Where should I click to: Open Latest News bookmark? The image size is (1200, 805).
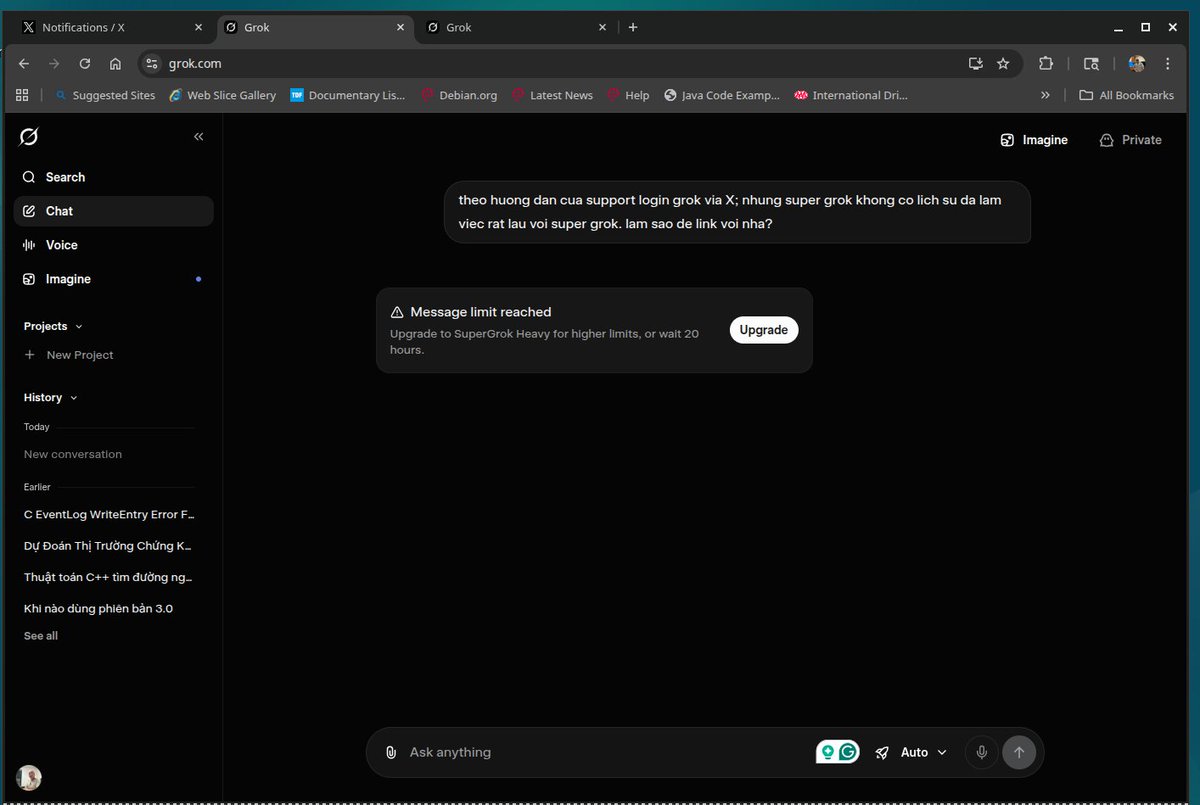[552, 95]
